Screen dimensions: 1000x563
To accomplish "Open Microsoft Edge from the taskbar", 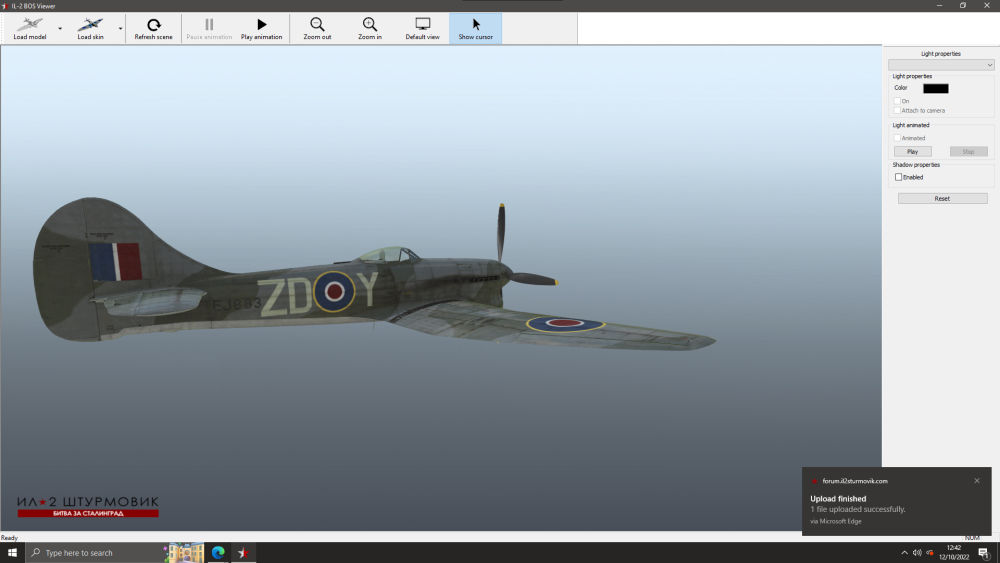I will click(218, 553).
